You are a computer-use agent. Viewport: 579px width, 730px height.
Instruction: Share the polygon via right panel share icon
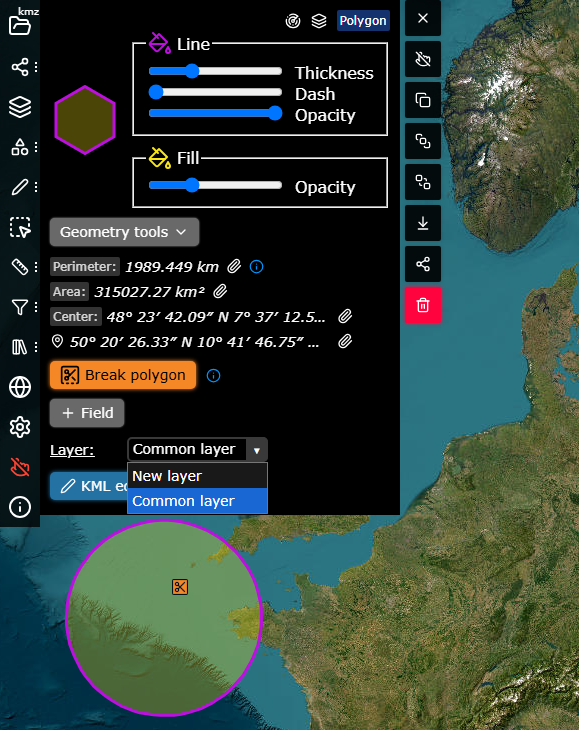click(x=423, y=264)
